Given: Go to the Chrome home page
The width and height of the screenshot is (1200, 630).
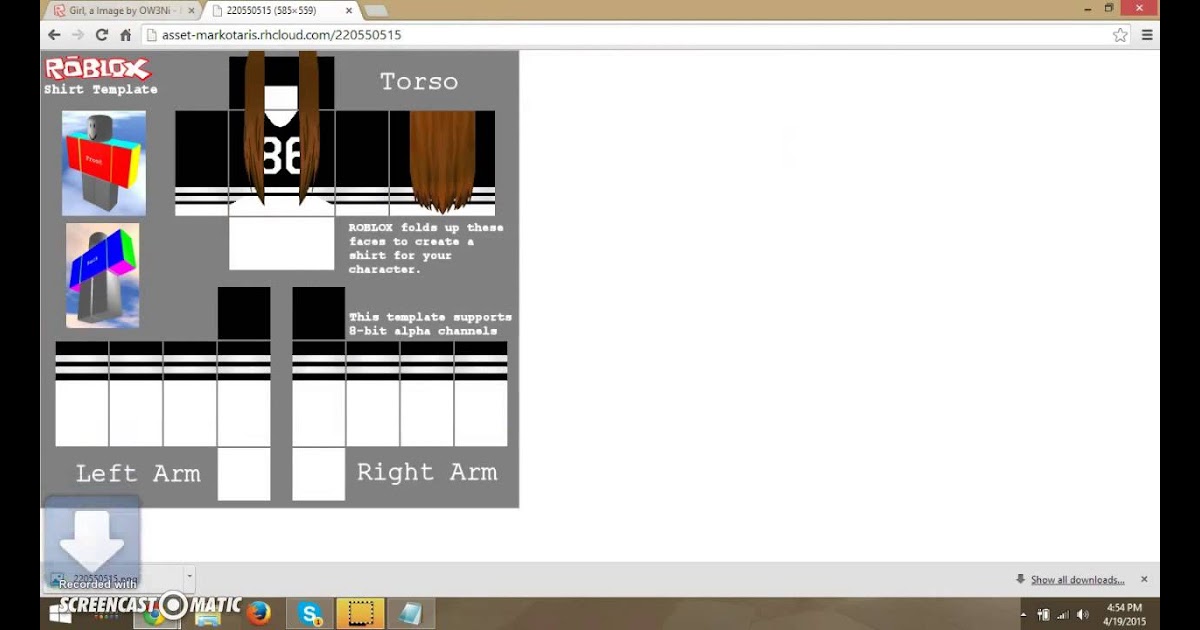Looking at the screenshot, I should (x=125, y=35).
